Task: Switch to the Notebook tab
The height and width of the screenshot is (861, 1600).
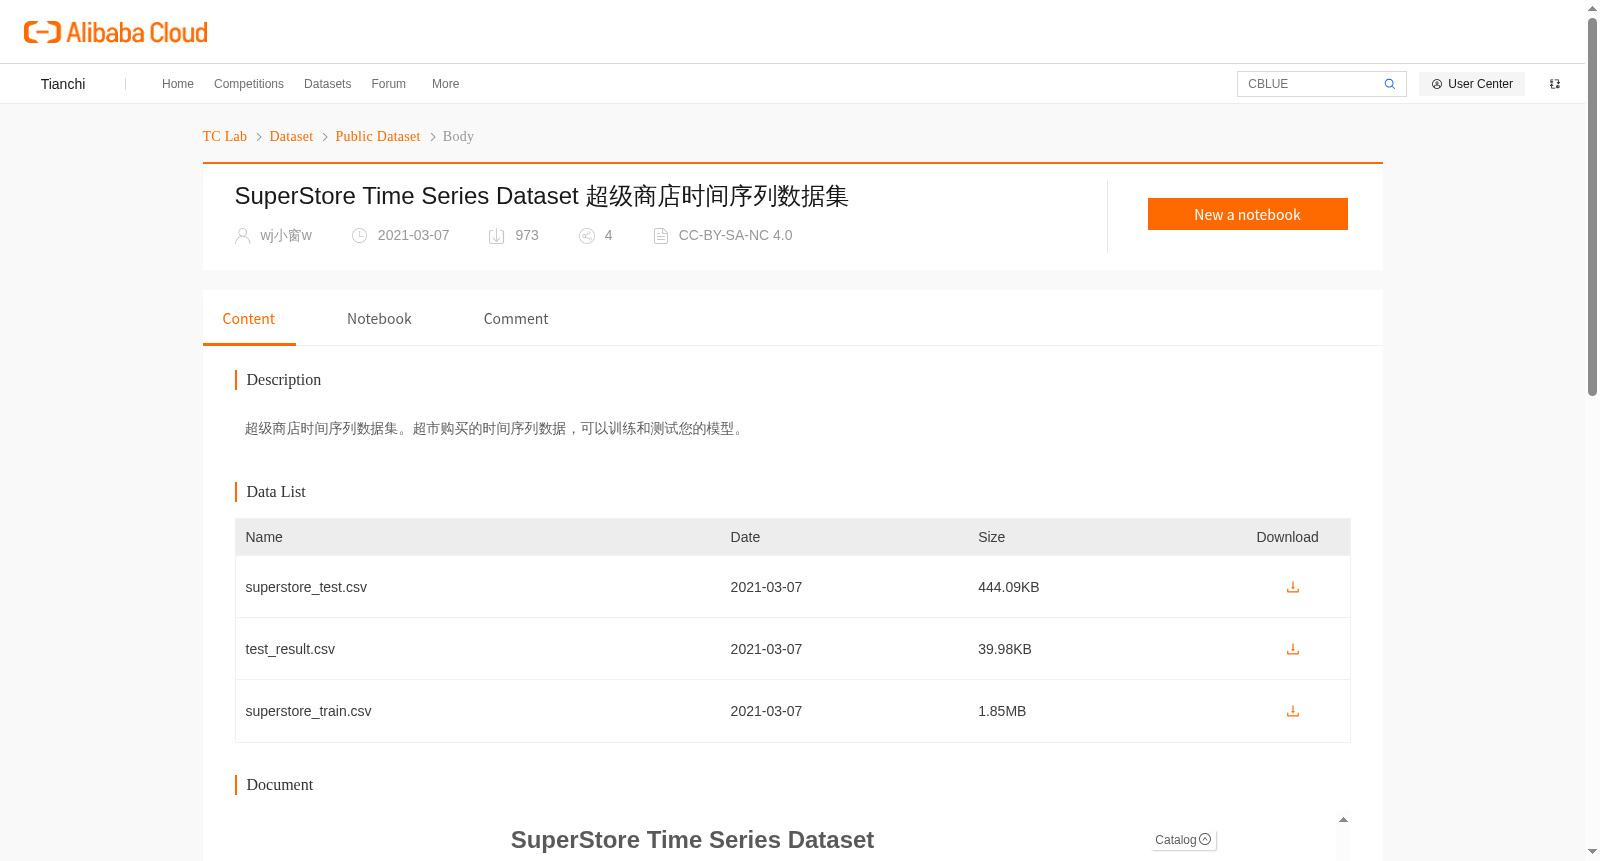Action: click(x=379, y=319)
